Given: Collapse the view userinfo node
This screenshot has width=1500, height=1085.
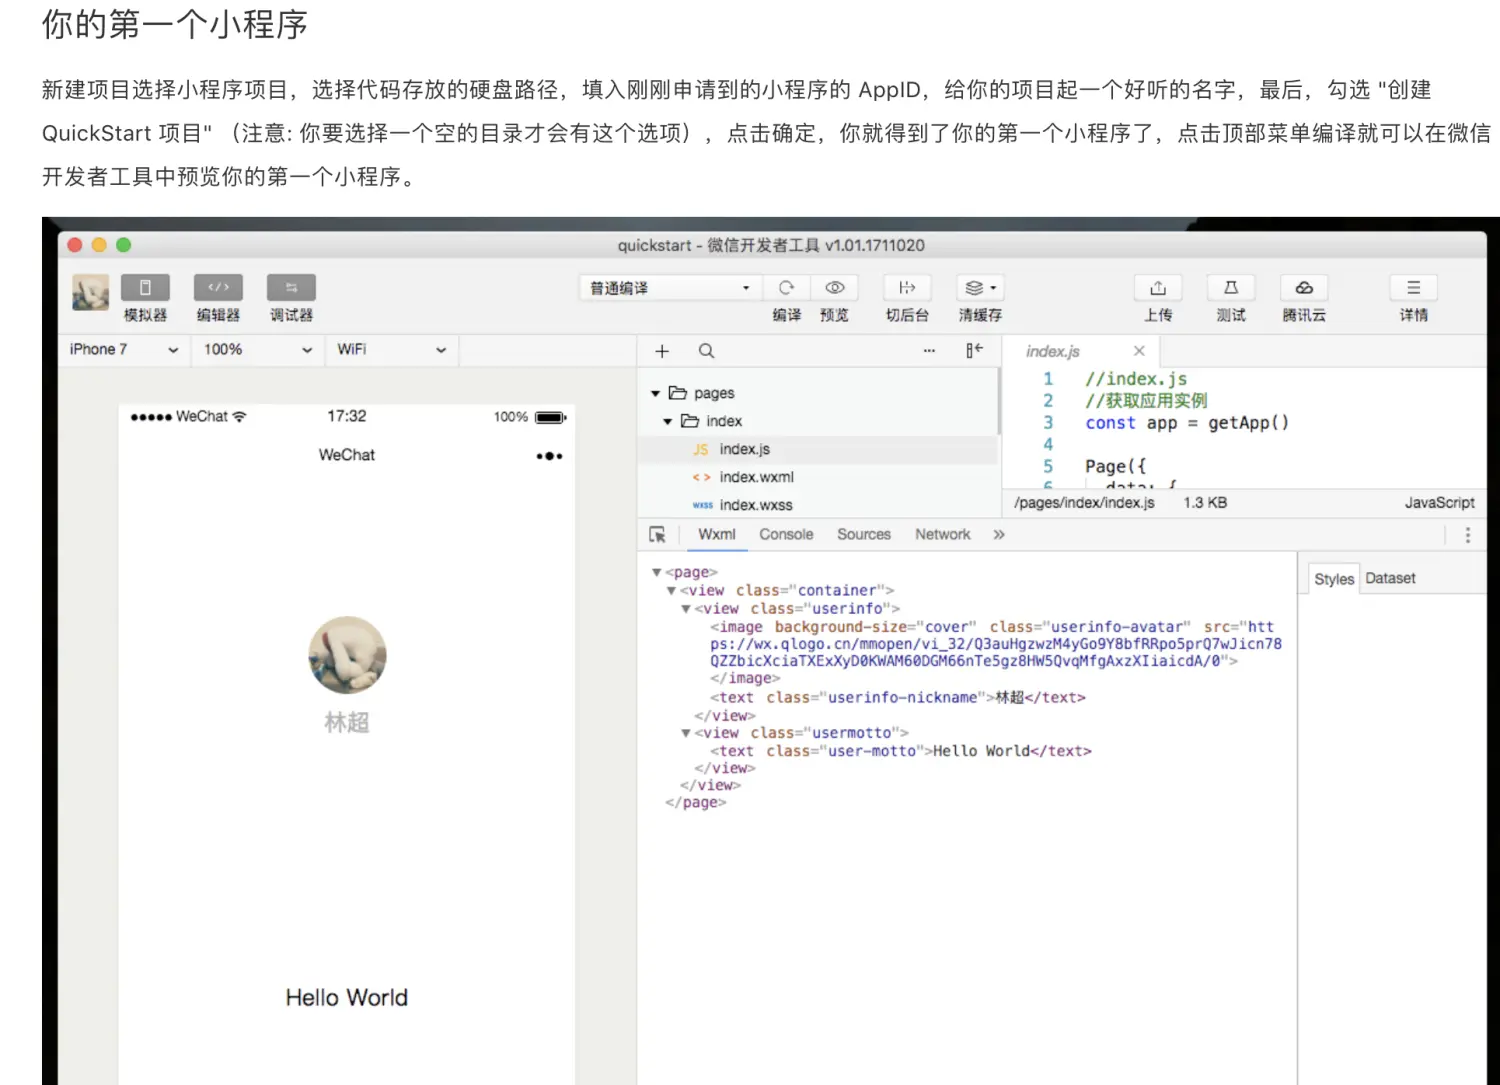Looking at the screenshot, I should [x=686, y=609].
